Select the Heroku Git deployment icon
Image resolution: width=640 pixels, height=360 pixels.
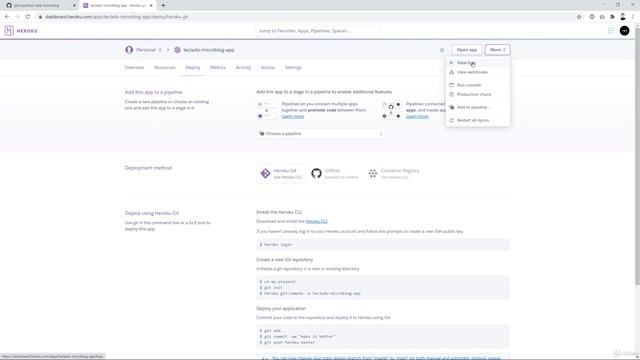(x=265, y=173)
